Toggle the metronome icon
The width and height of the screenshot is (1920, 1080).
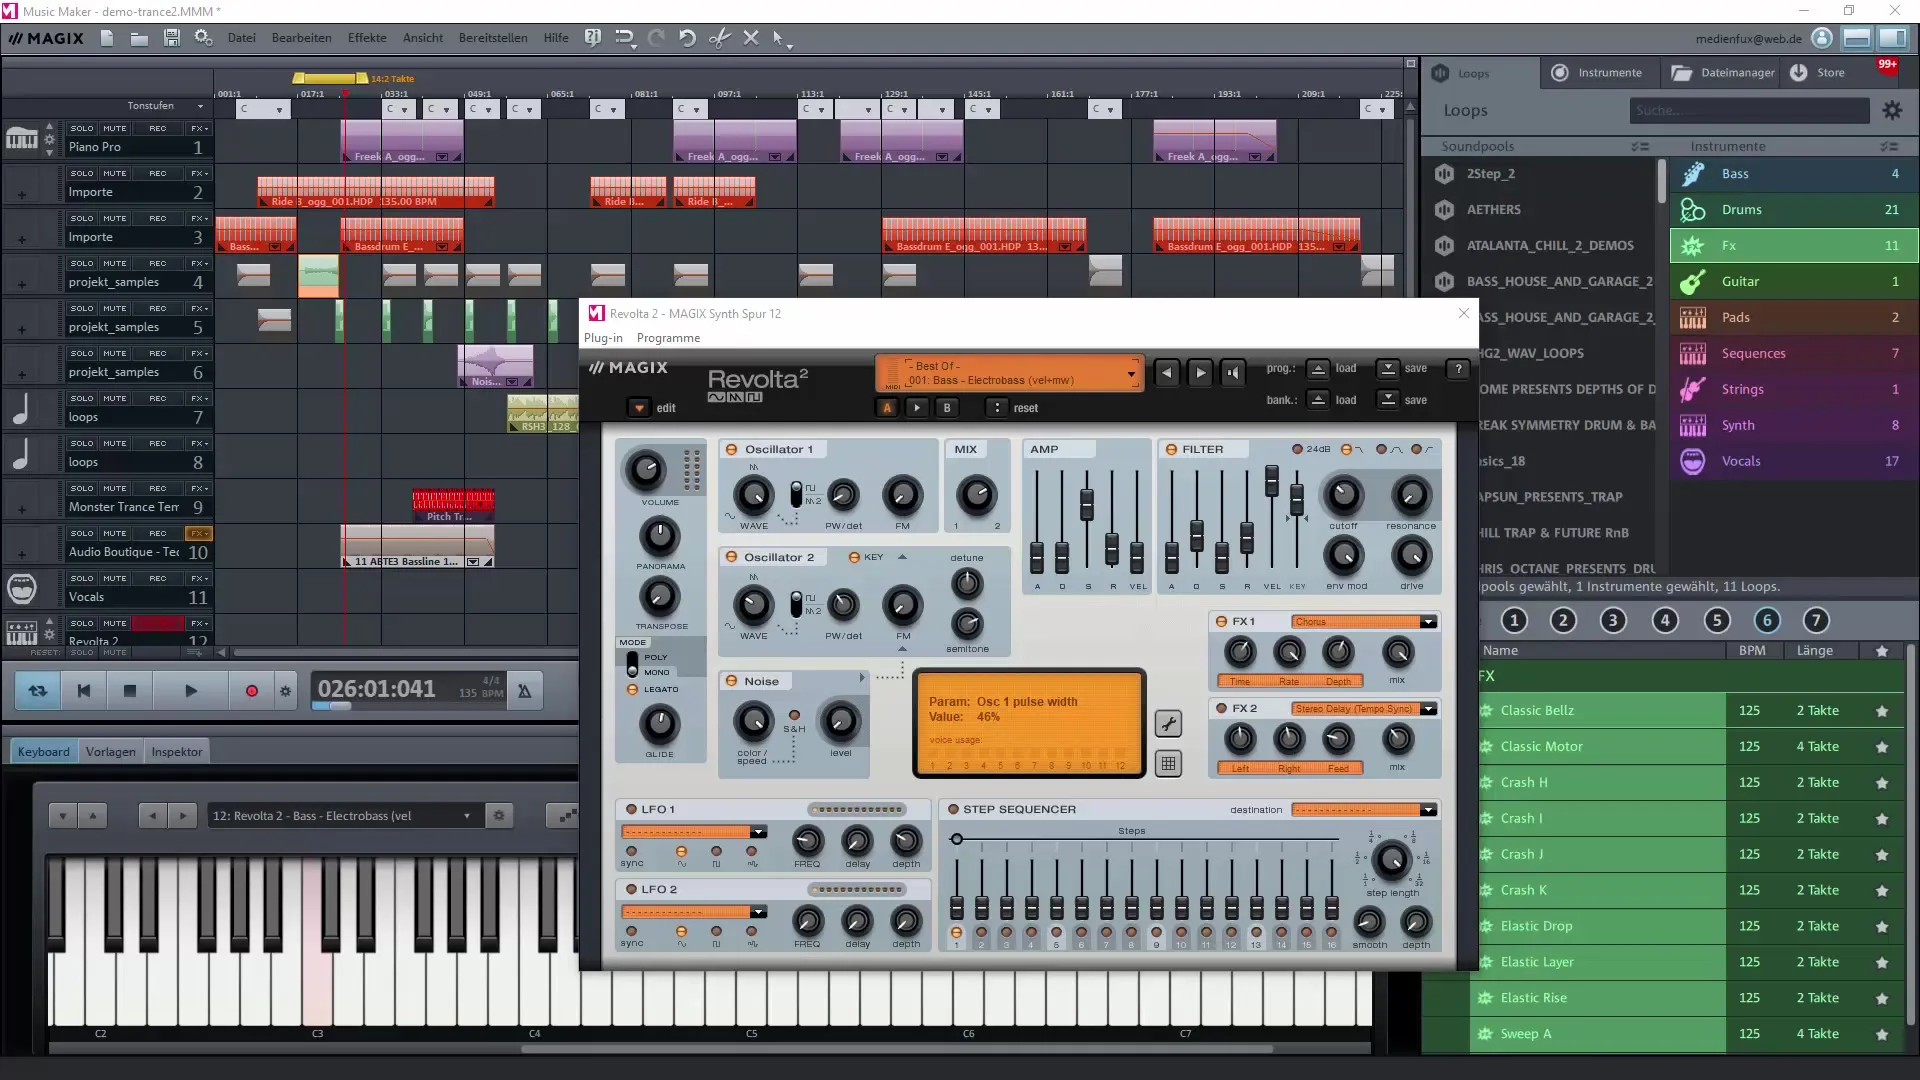[524, 691]
